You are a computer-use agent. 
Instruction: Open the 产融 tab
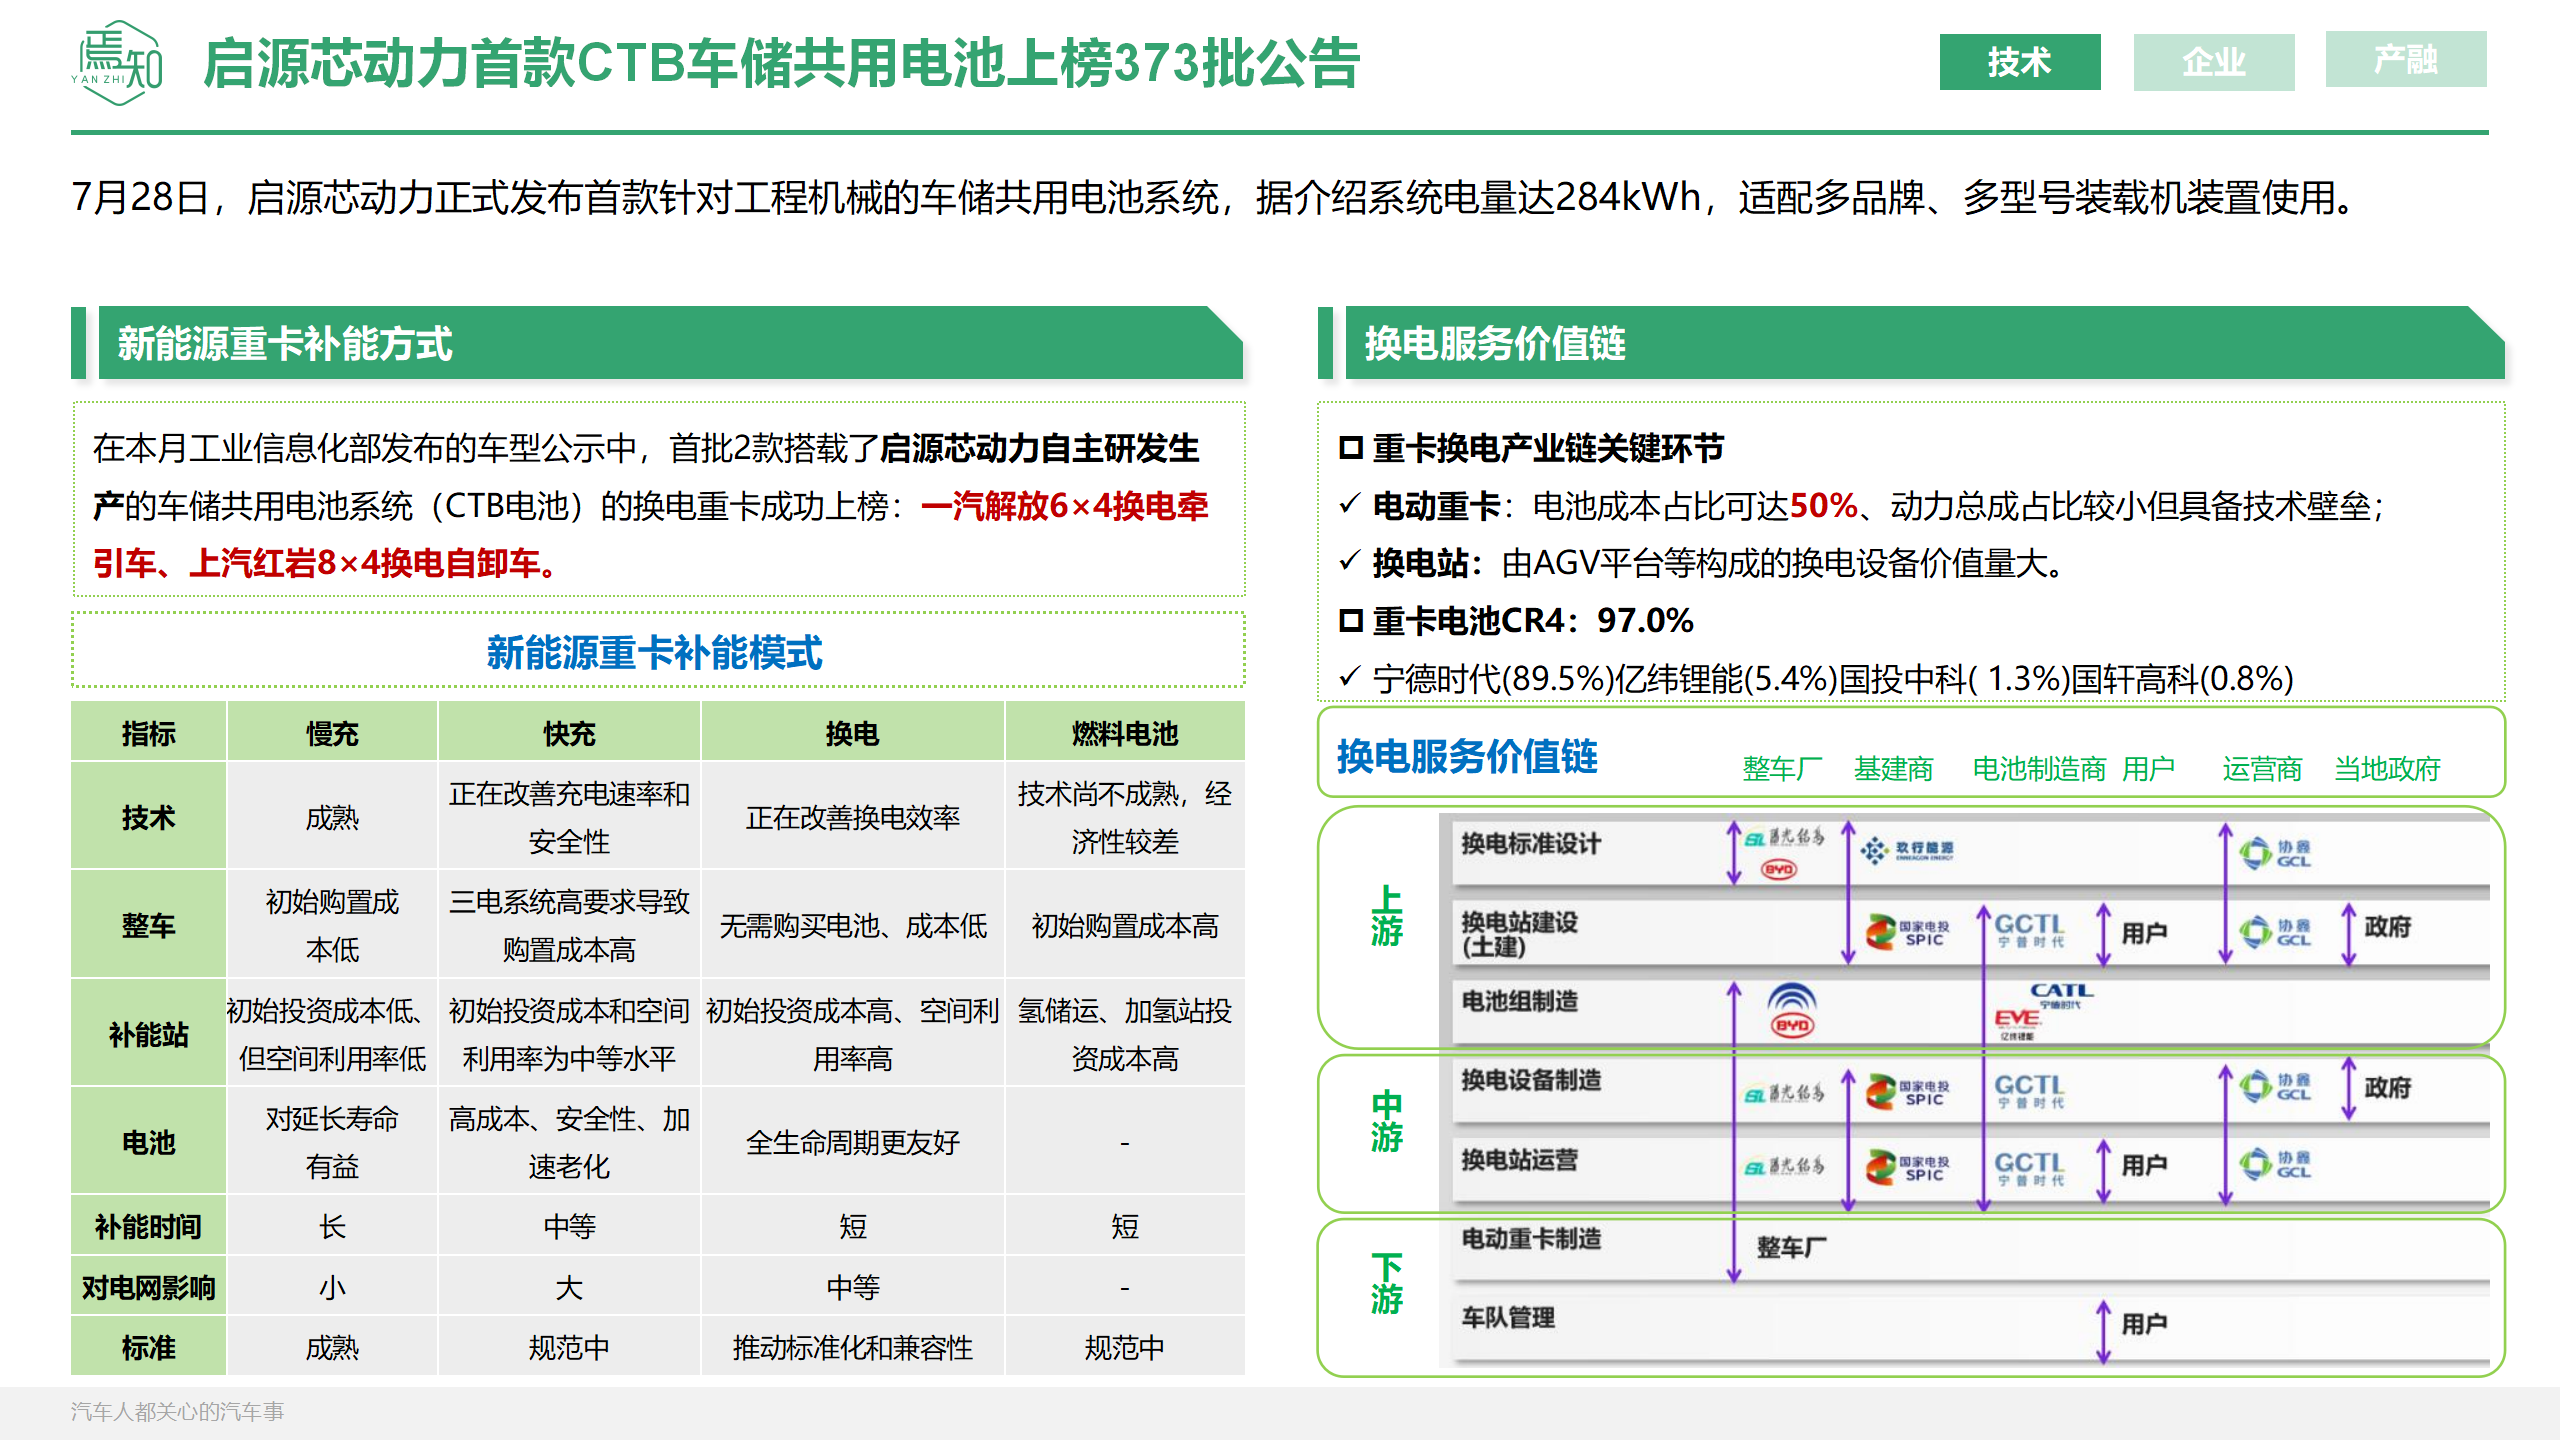click(x=2405, y=59)
